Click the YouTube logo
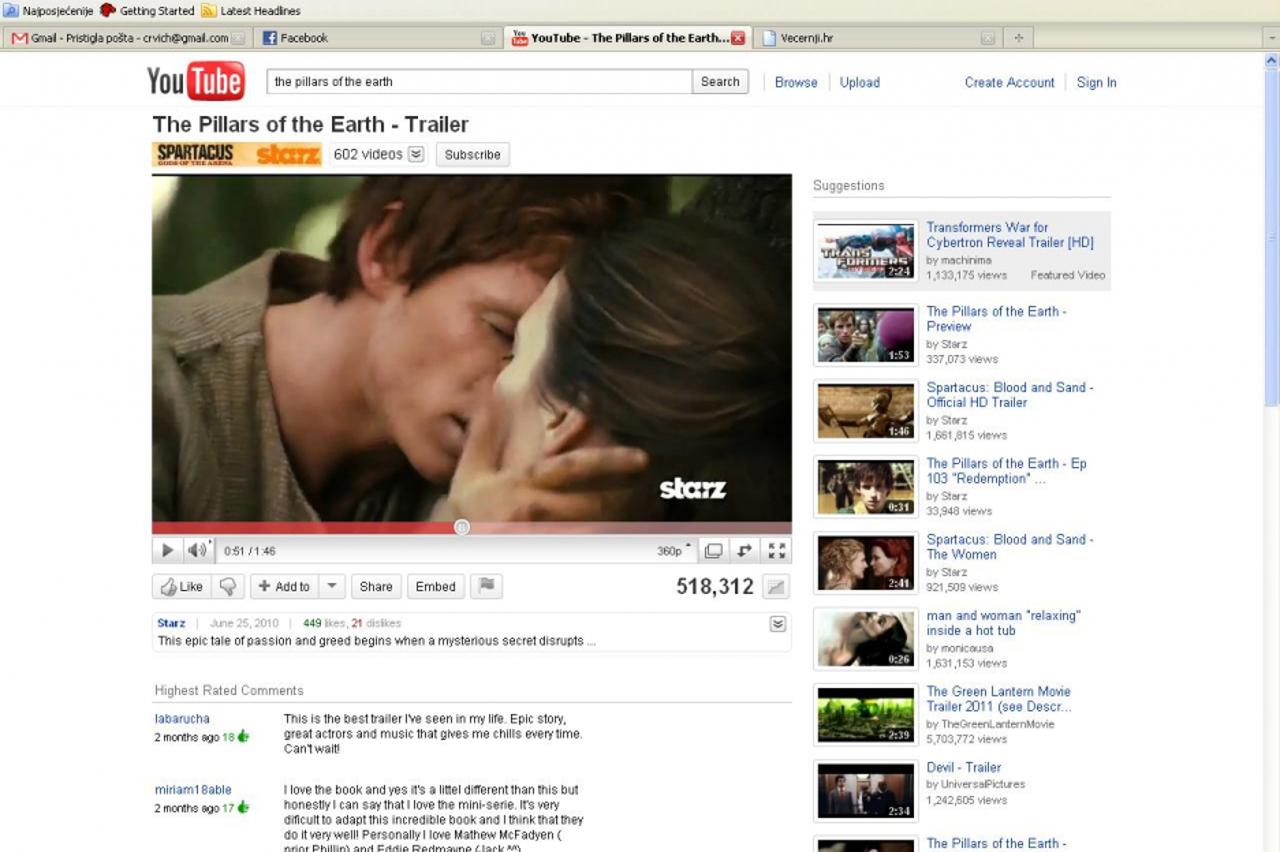Viewport: 1280px width, 852px height. click(x=196, y=81)
